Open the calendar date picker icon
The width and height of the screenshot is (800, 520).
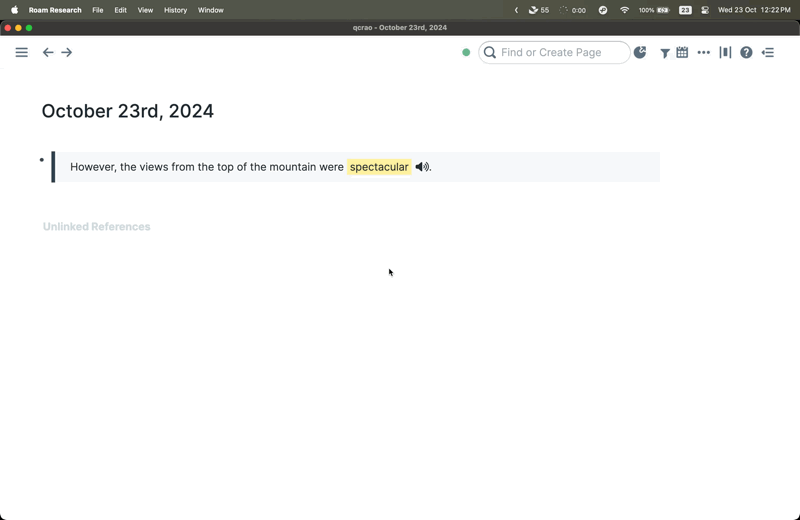[682, 52]
